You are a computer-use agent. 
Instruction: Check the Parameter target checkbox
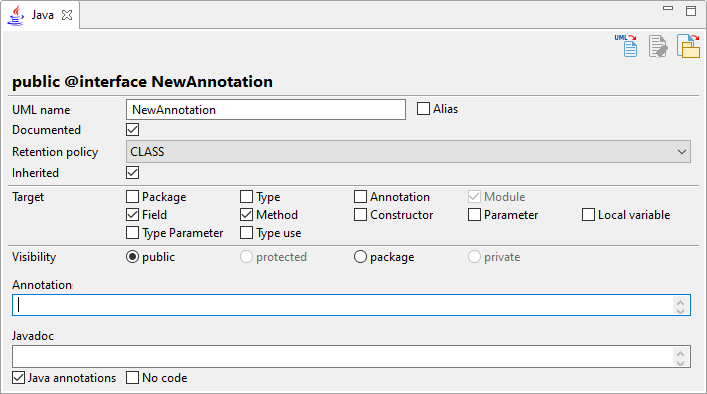pos(474,215)
